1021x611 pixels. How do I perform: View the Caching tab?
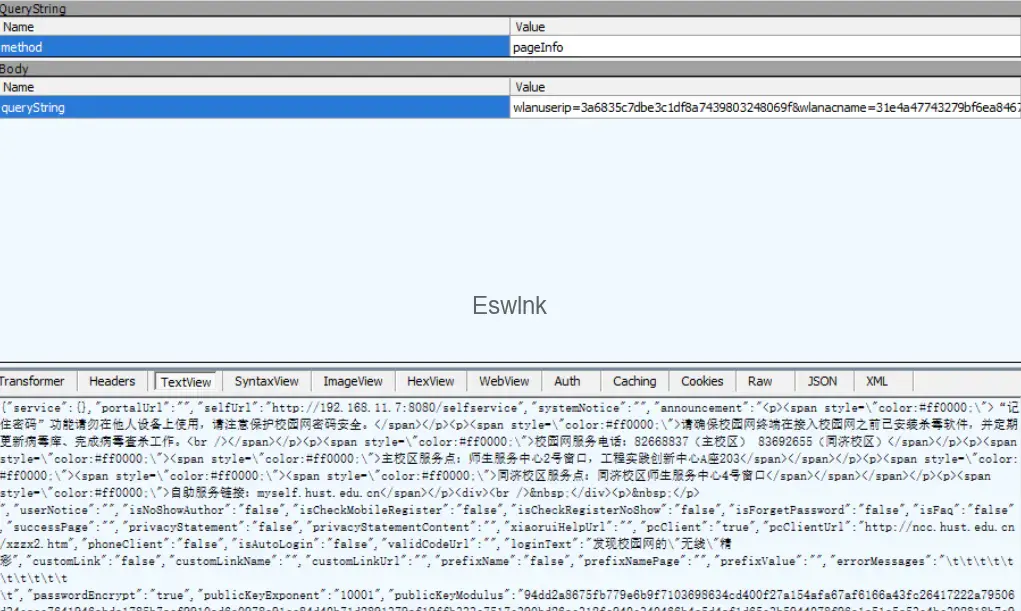[634, 381]
